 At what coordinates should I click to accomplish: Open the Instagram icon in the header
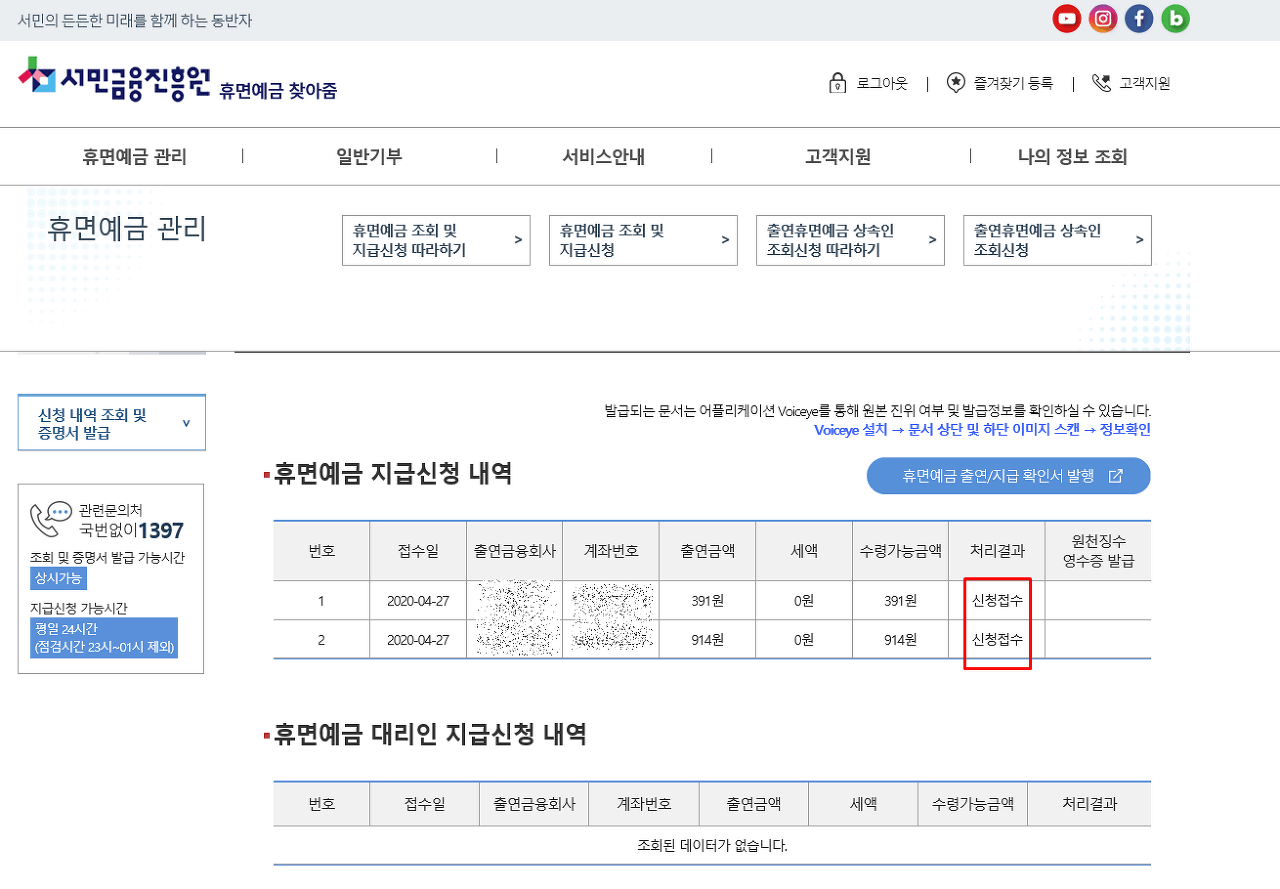pos(1102,18)
